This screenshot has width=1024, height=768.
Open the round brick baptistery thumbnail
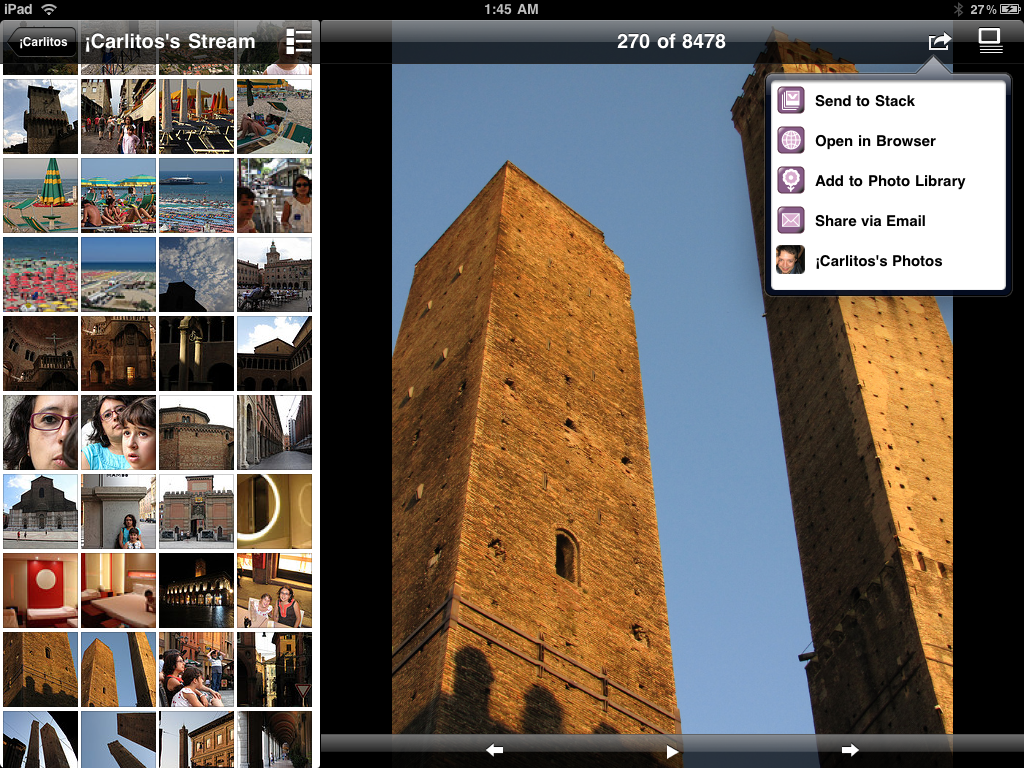pyautogui.click(x=197, y=432)
